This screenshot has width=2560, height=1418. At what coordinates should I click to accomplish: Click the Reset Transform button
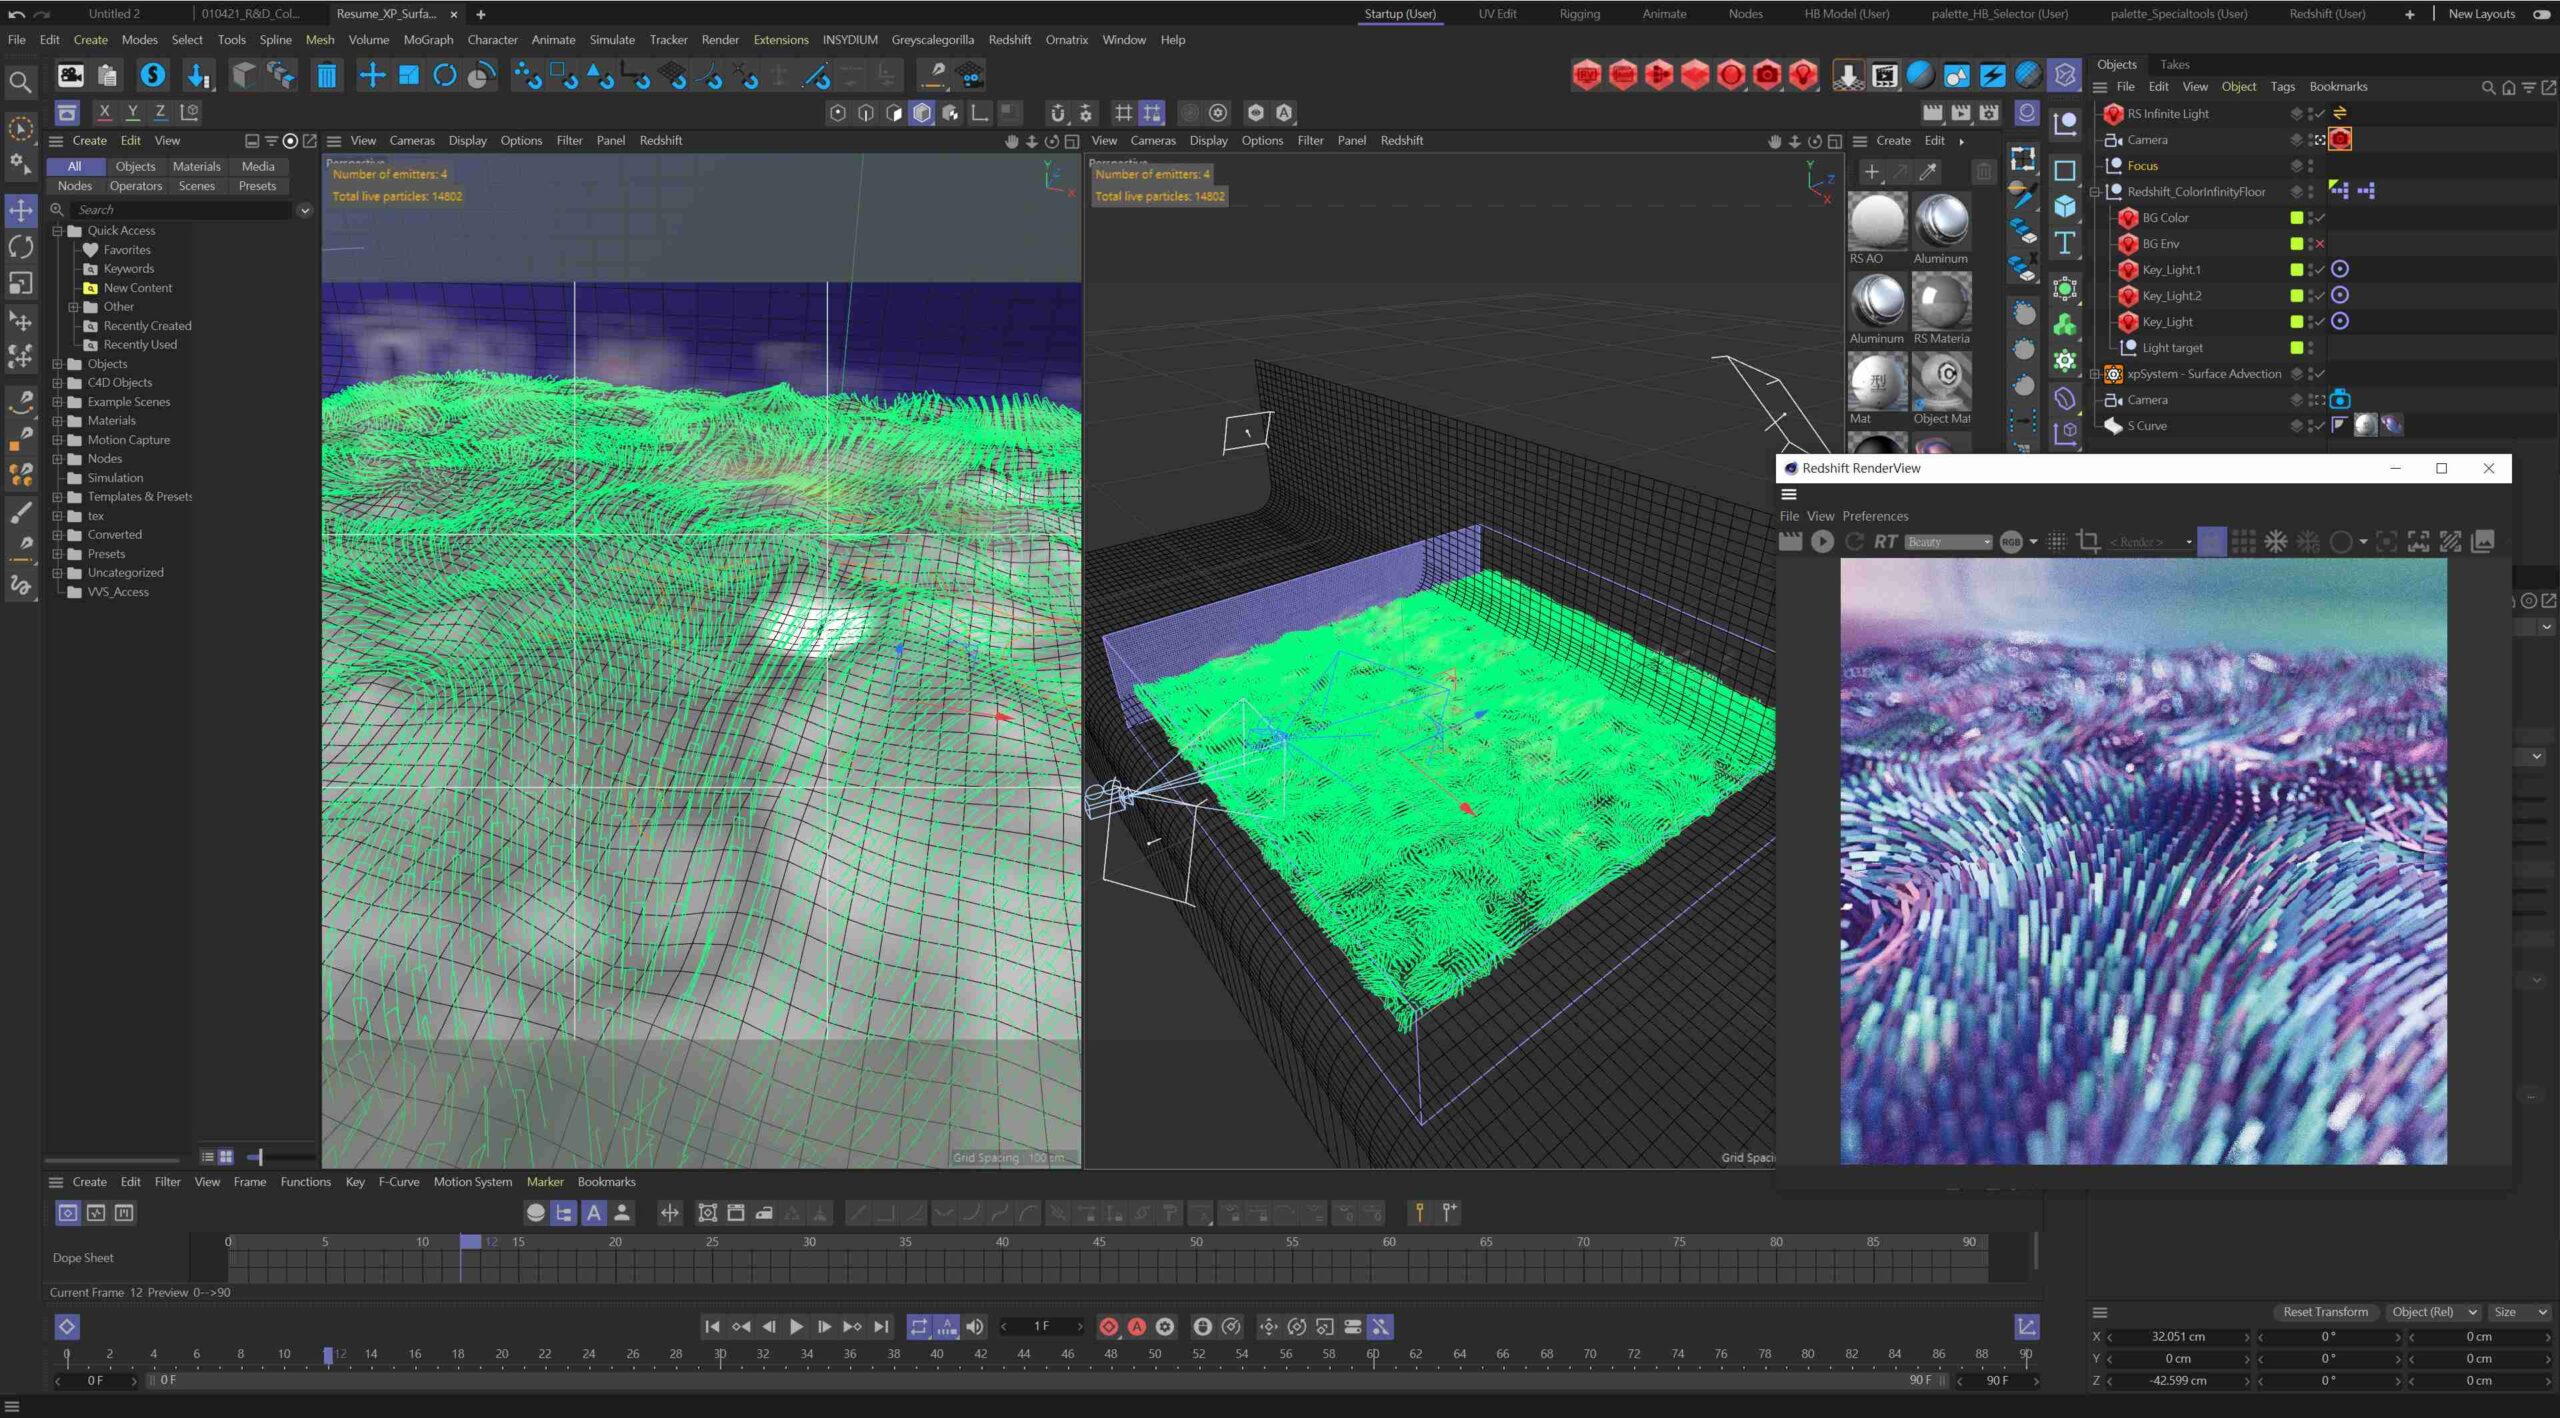(x=2325, y=1312)
